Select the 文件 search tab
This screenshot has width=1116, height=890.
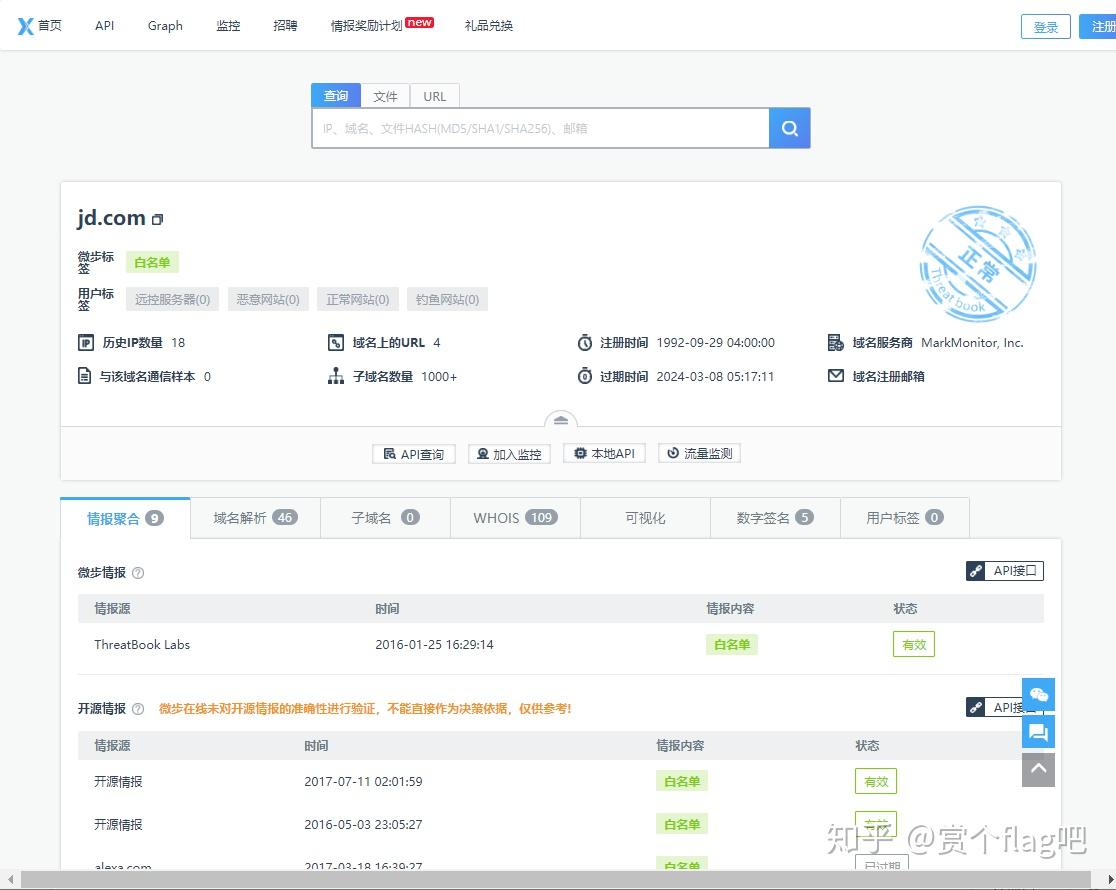[x=386, y=96]
